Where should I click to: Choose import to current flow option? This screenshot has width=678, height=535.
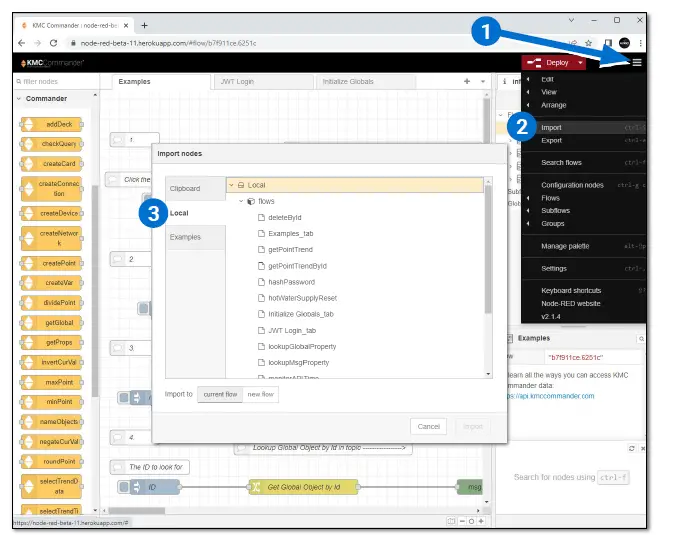(219, 394)
